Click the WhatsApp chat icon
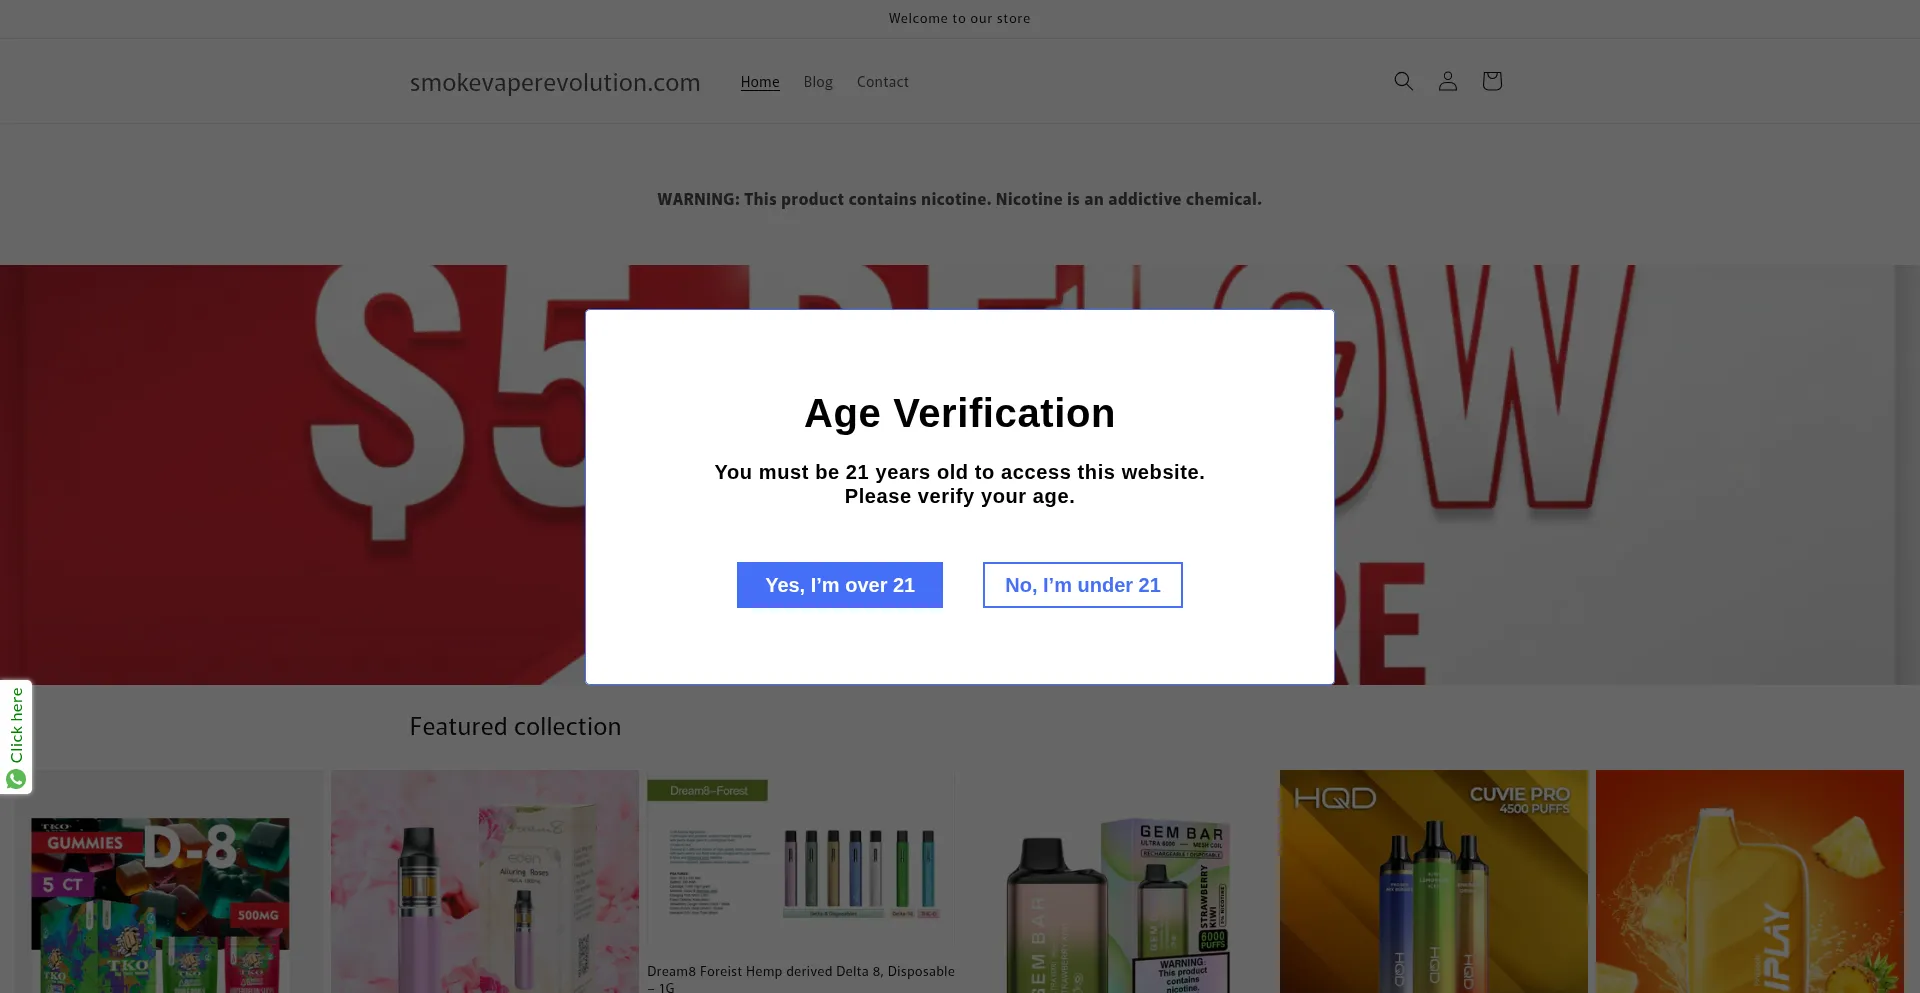 point(16,779)
